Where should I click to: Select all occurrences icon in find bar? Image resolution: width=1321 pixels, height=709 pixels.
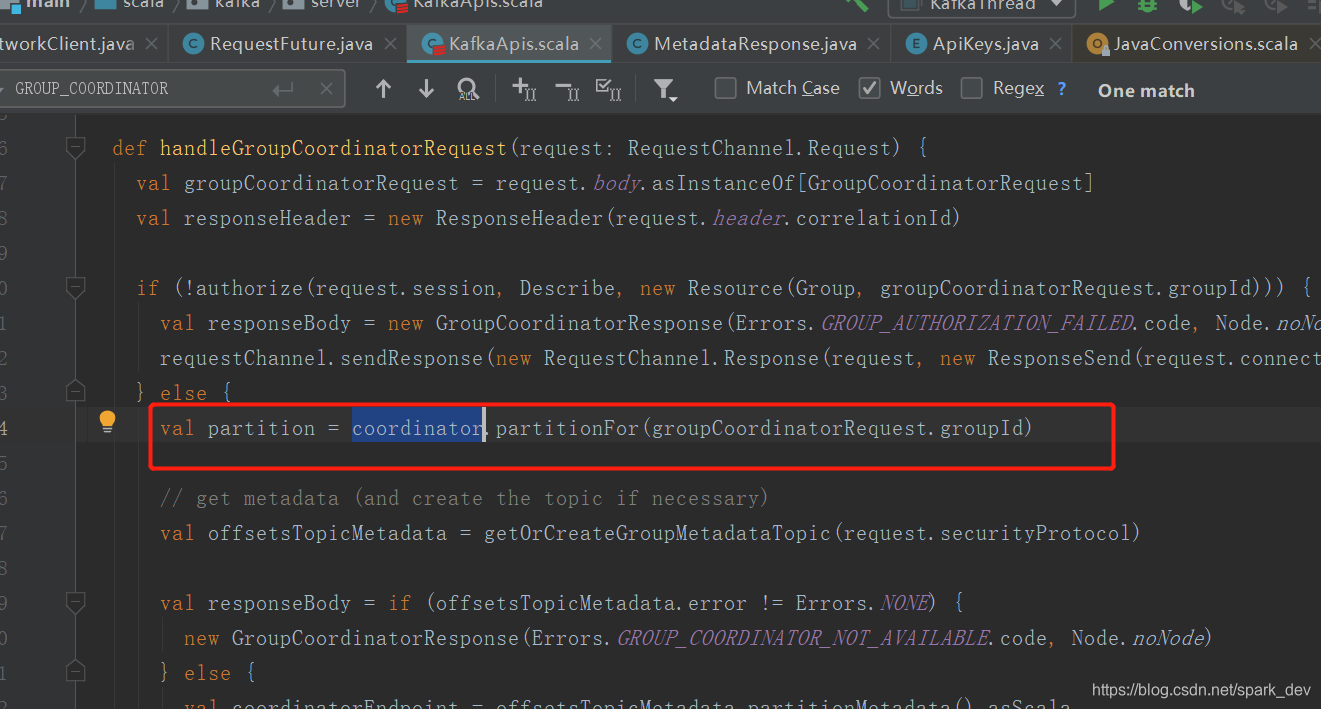click(609, 89)
